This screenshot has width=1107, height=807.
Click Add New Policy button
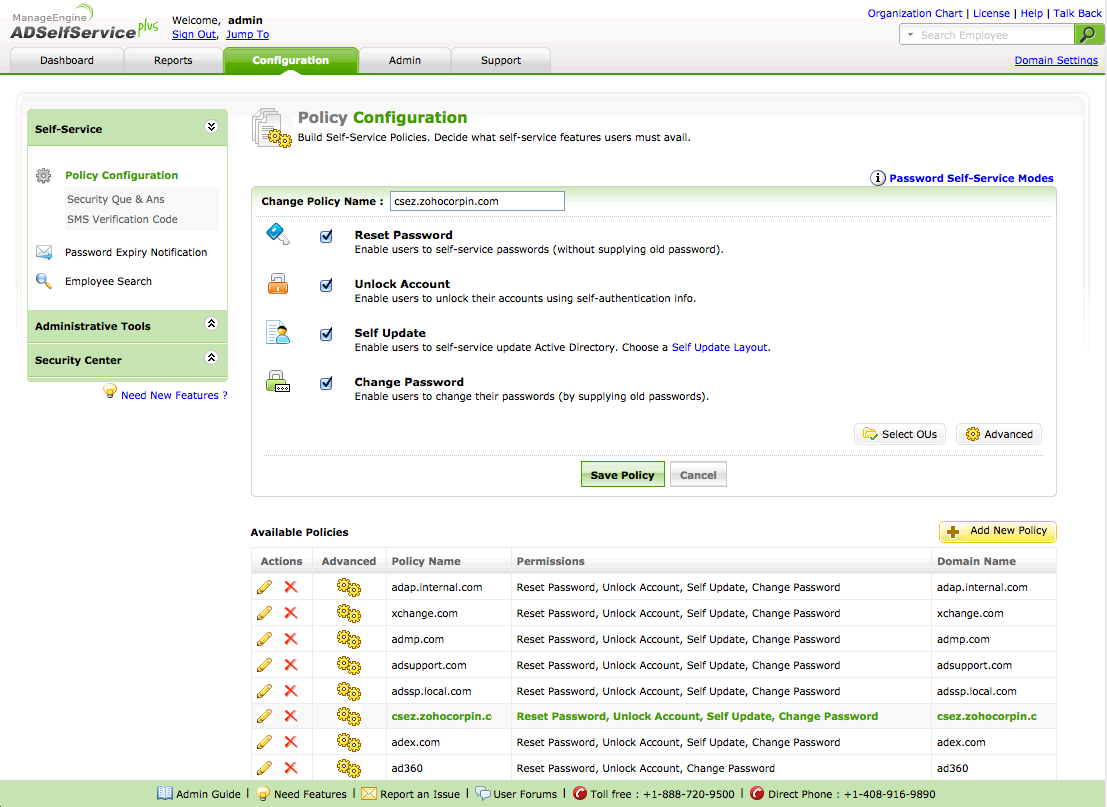pos(998,531)
